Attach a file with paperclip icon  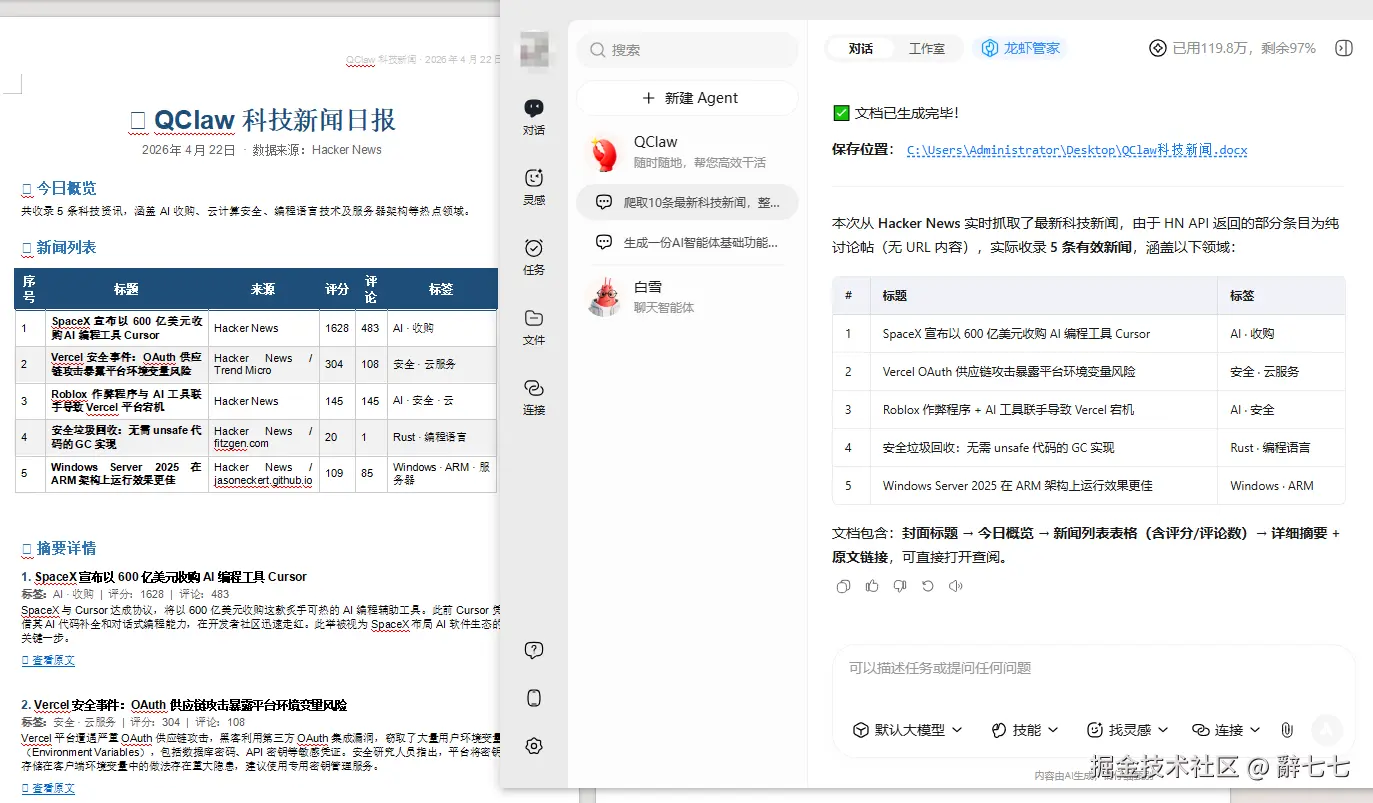click(x=1287, y=730)
